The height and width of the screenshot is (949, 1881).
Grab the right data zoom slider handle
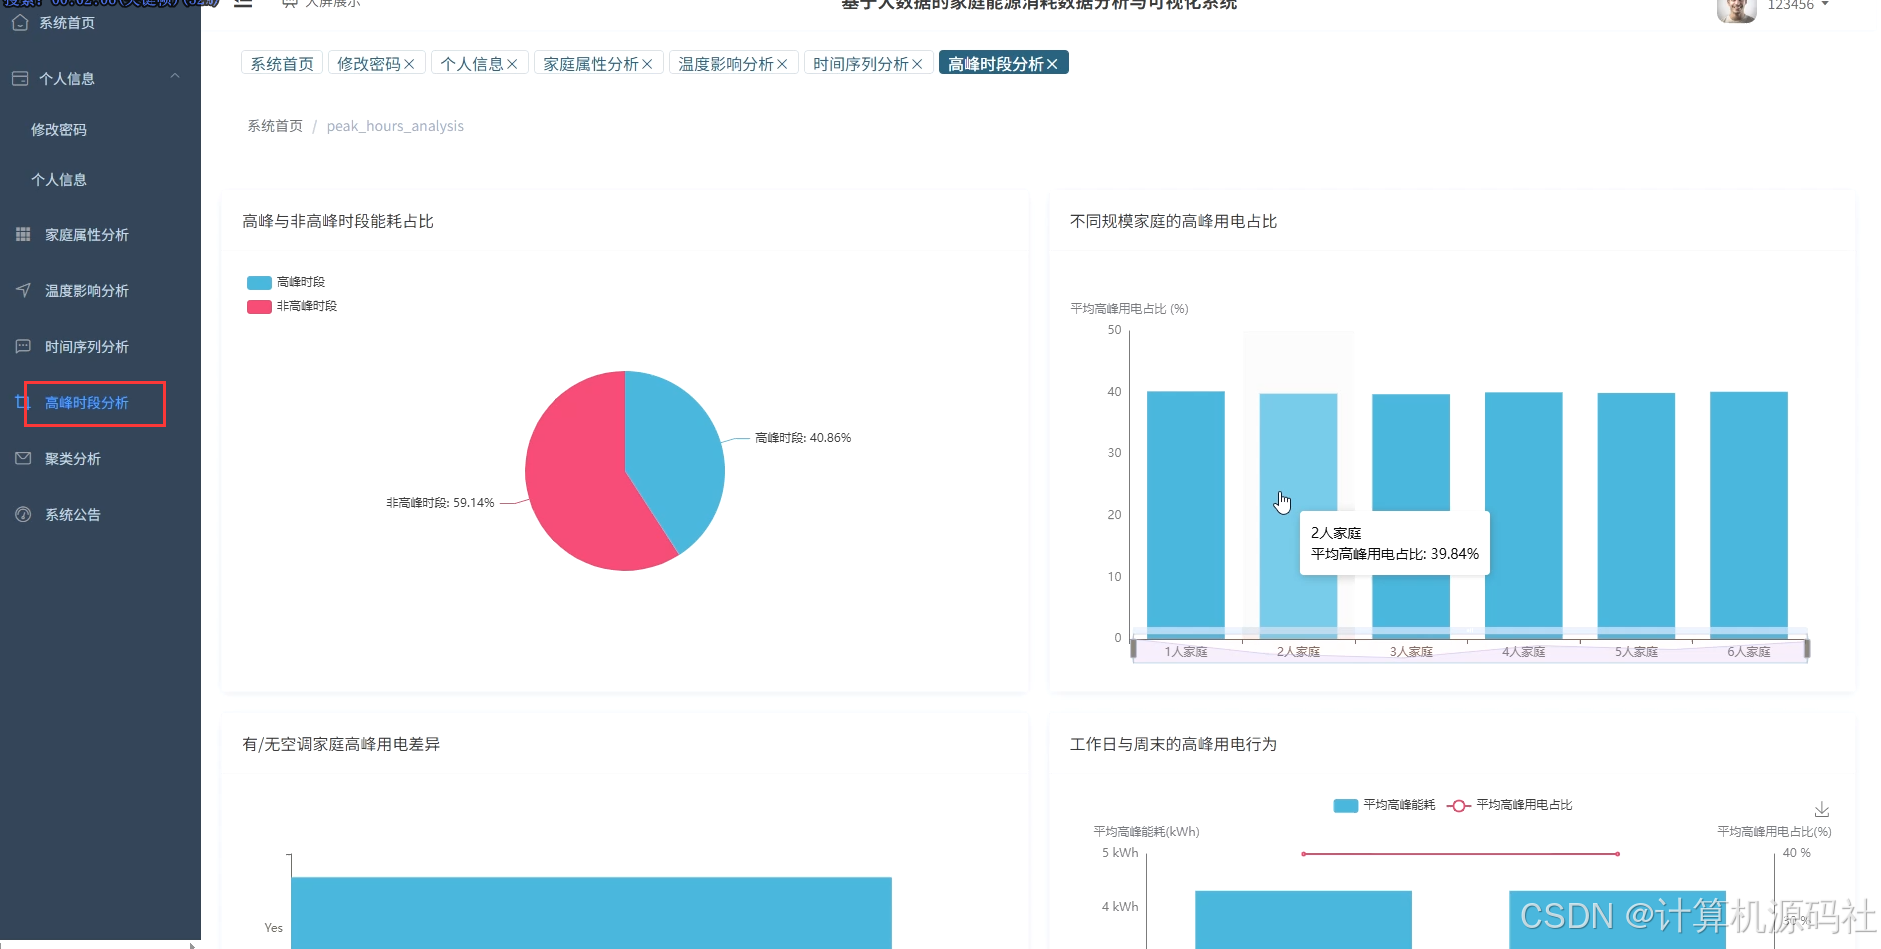point(1807,650)
